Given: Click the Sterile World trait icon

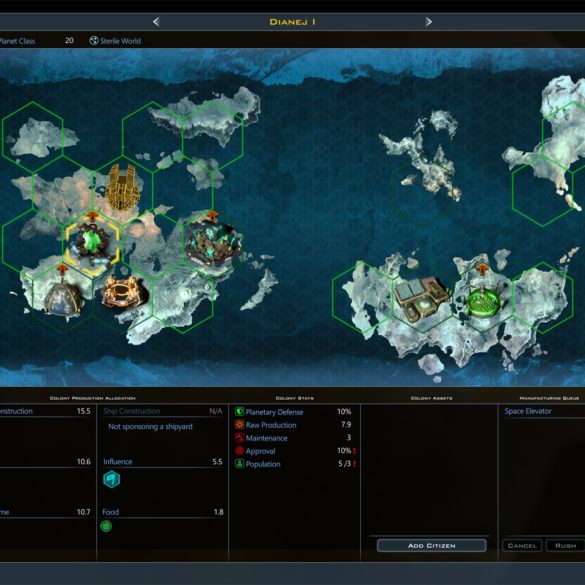Looking at the screenshot, I should 94,41.
